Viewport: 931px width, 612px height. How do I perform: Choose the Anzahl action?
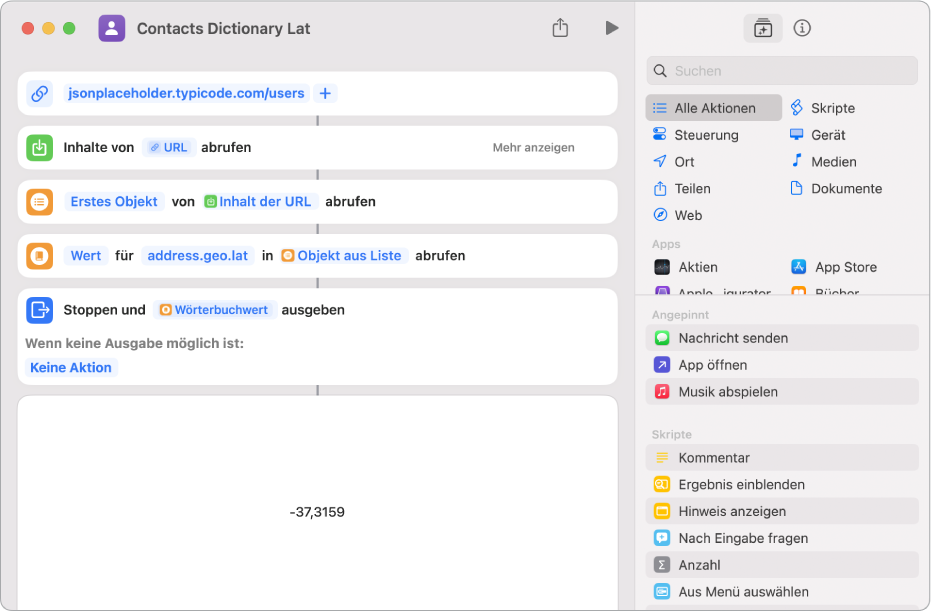[x=782, y=565]
